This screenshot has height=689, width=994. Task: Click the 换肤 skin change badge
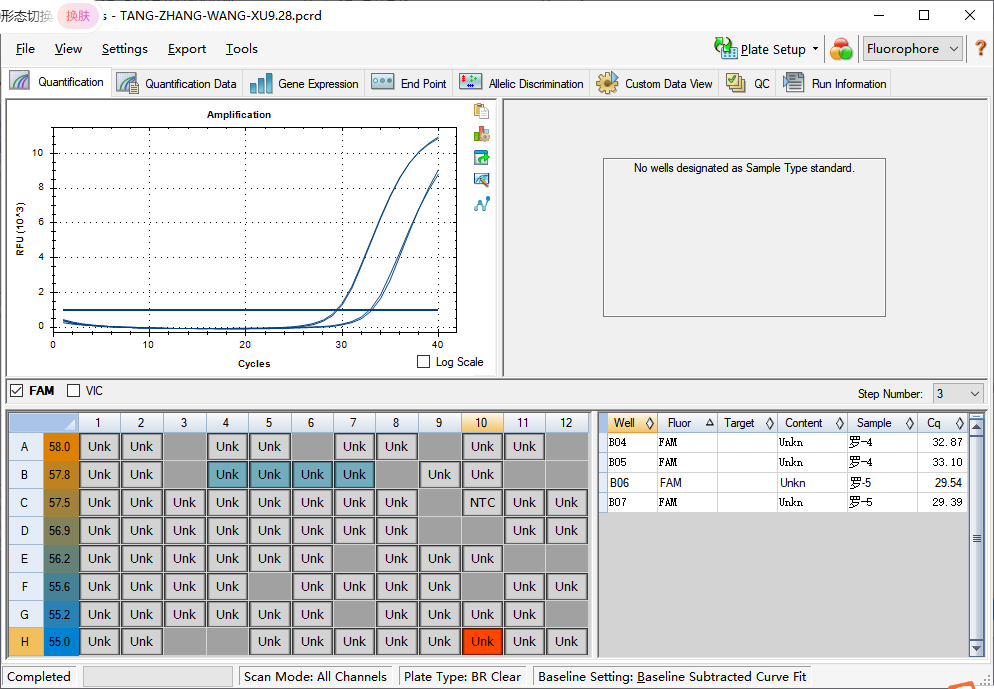point(78,16)
